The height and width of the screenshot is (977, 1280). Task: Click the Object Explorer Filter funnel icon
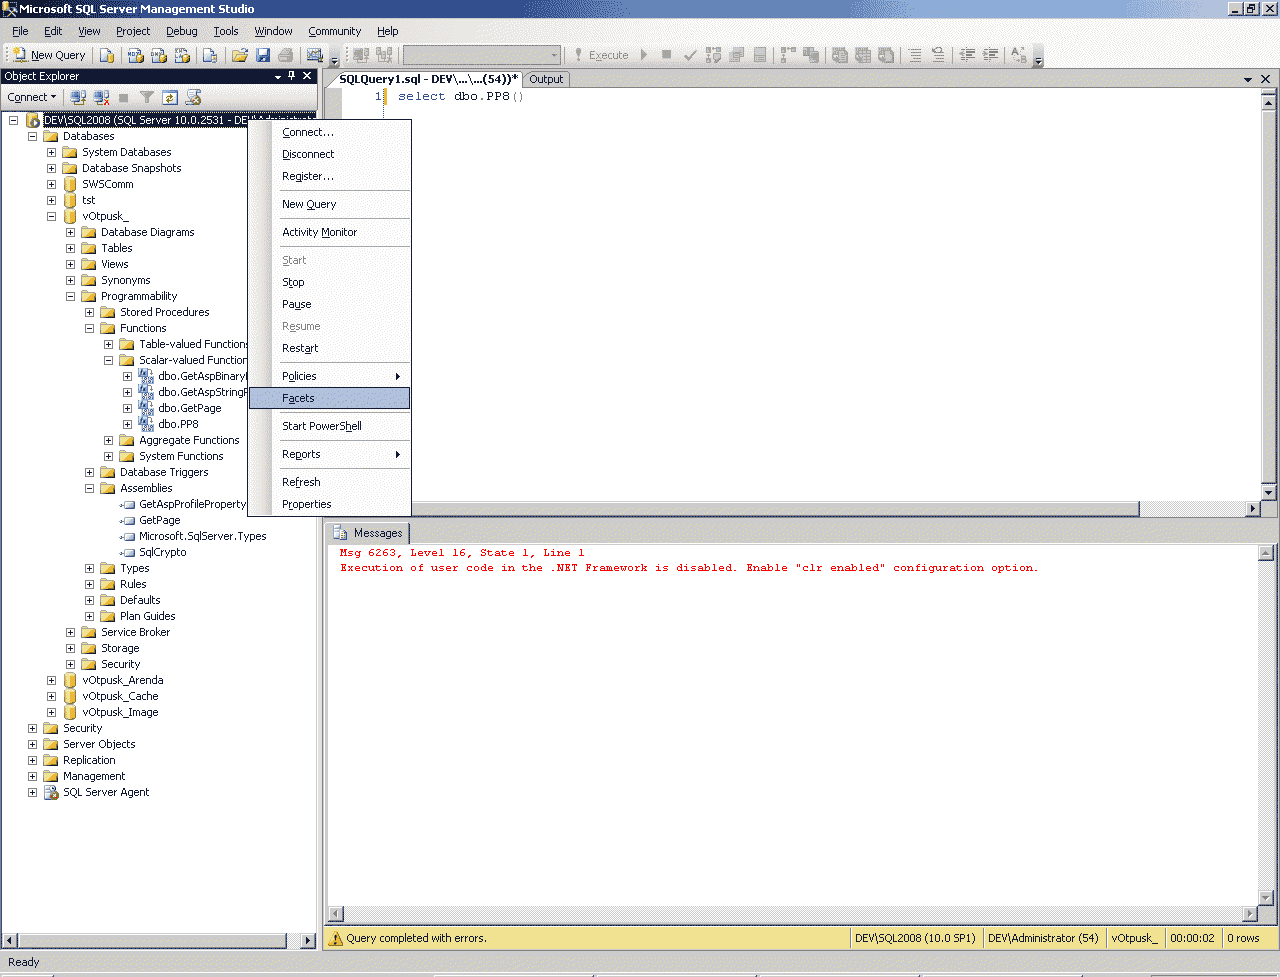point(147,97)
